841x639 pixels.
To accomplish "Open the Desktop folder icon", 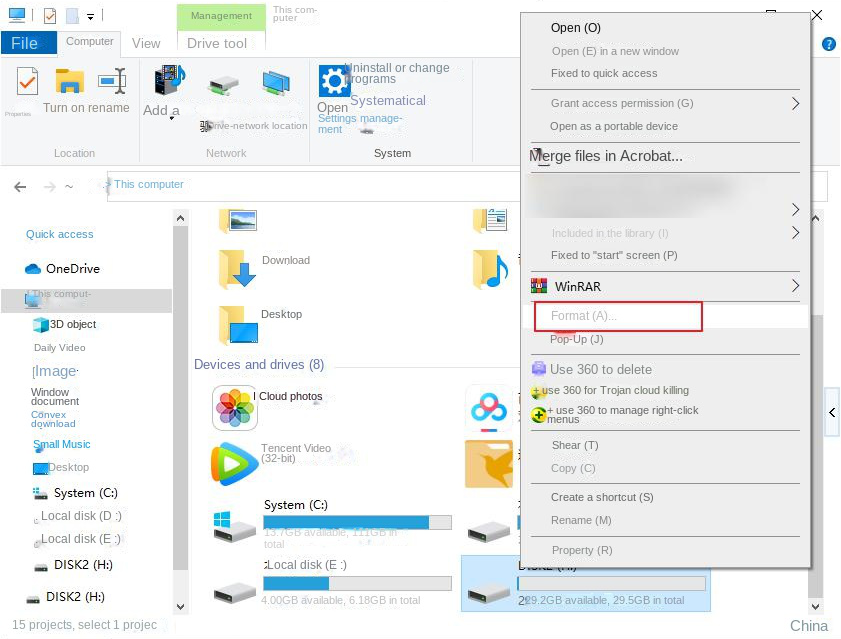I will tap(238, 325).
